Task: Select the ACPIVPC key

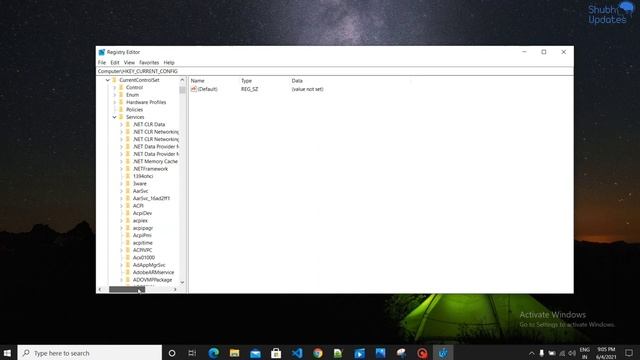Action: click(x=142, y=250)
